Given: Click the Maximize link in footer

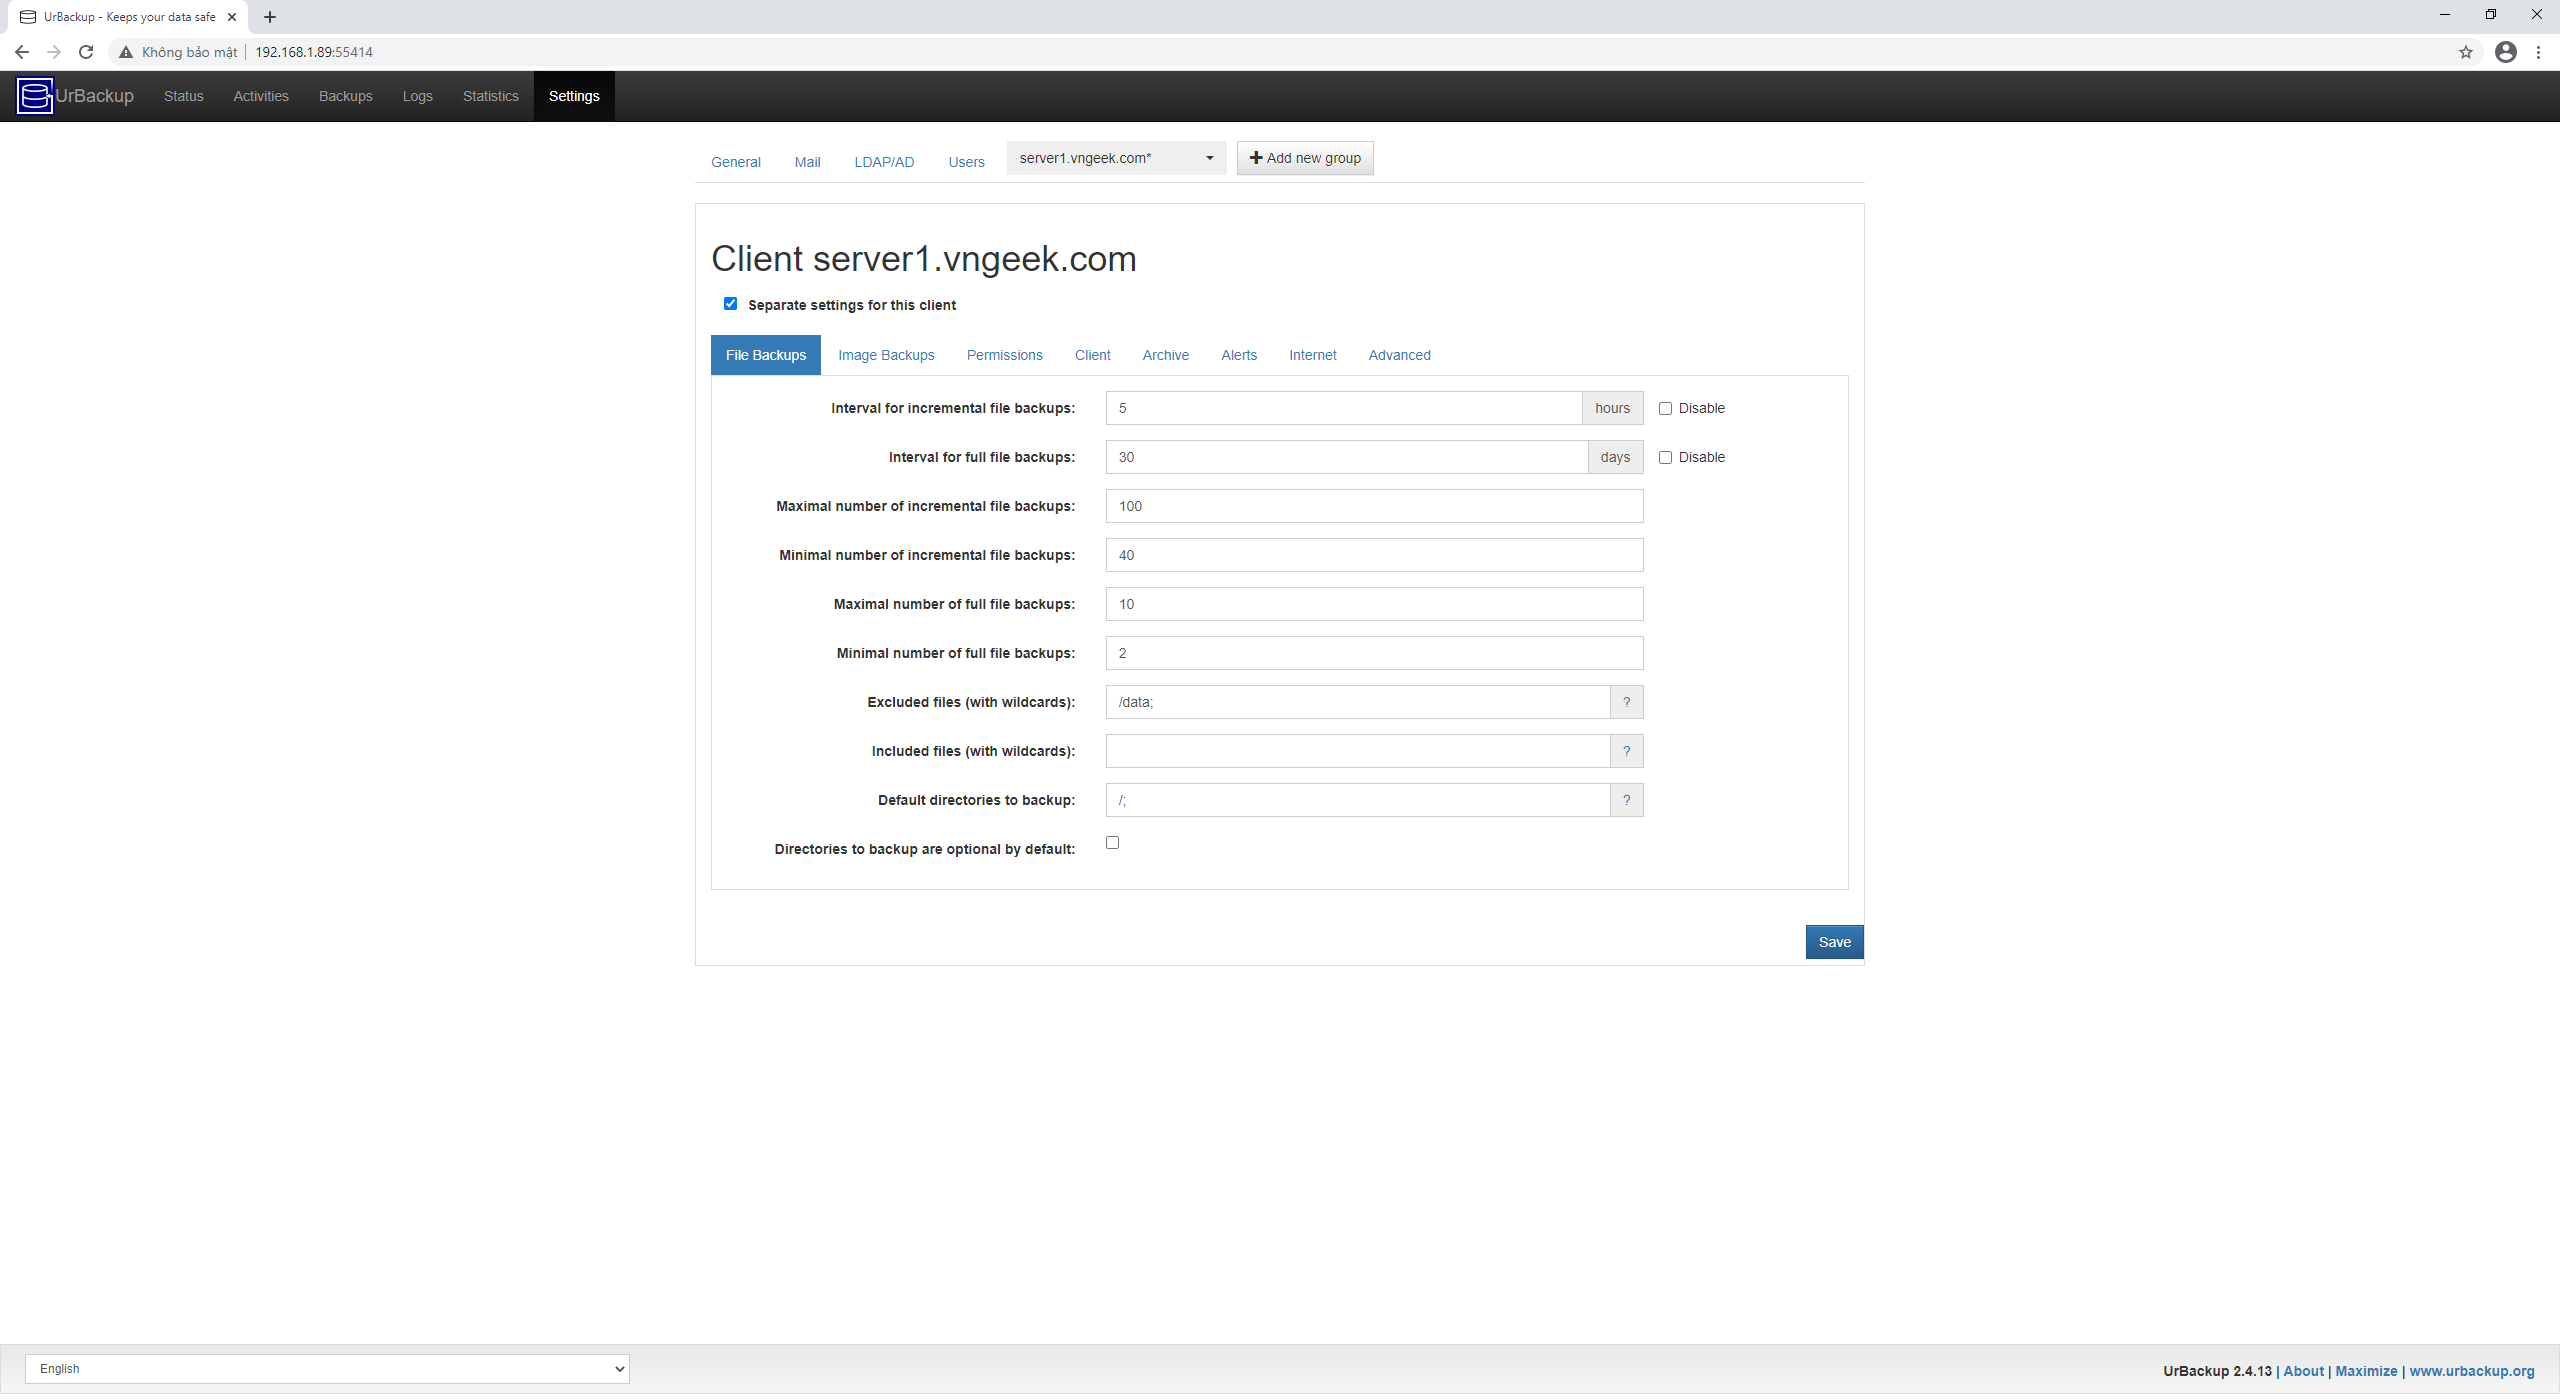Looking at the screenshot, I should 2366,1371.
